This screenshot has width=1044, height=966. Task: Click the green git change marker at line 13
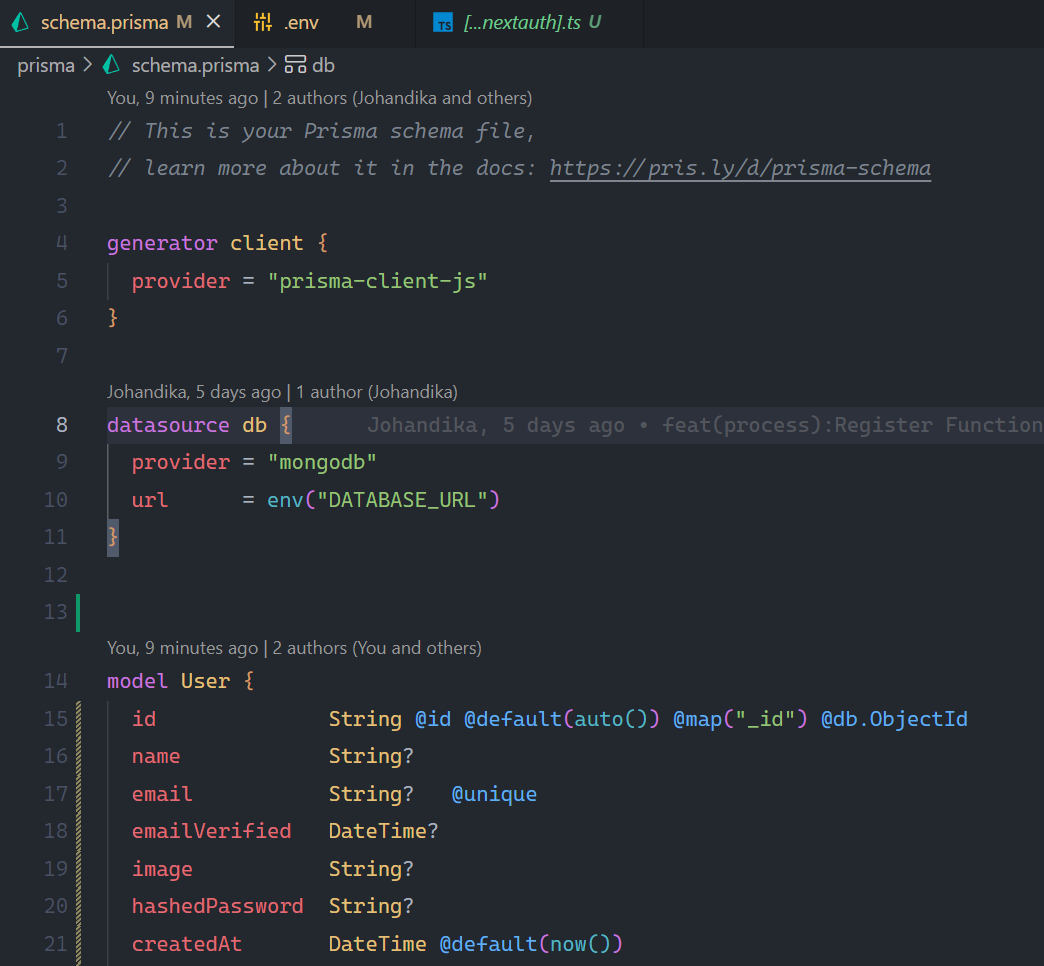pyautogui.click(x=77, y=612)
